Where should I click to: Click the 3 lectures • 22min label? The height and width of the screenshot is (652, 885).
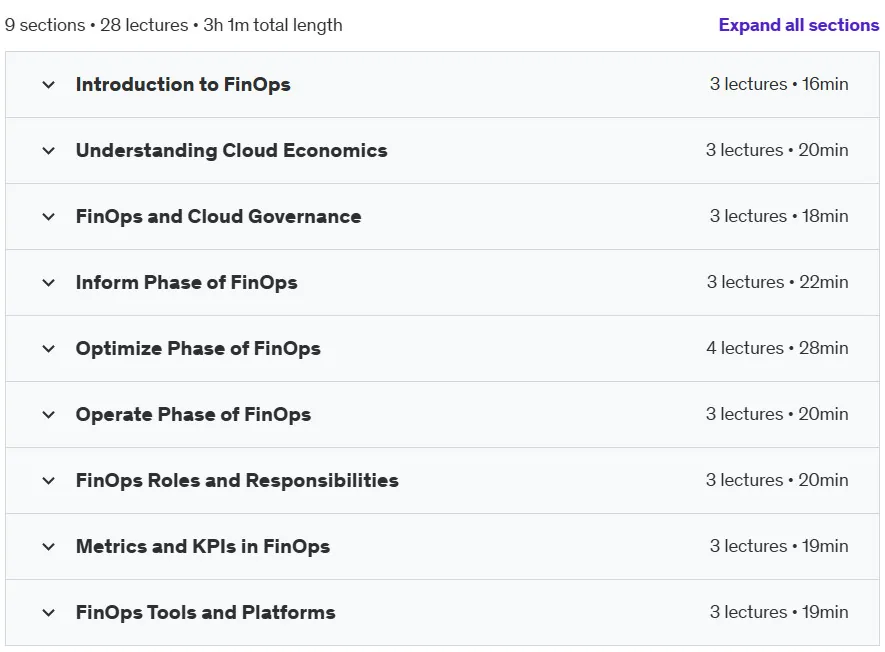(778, 282)
